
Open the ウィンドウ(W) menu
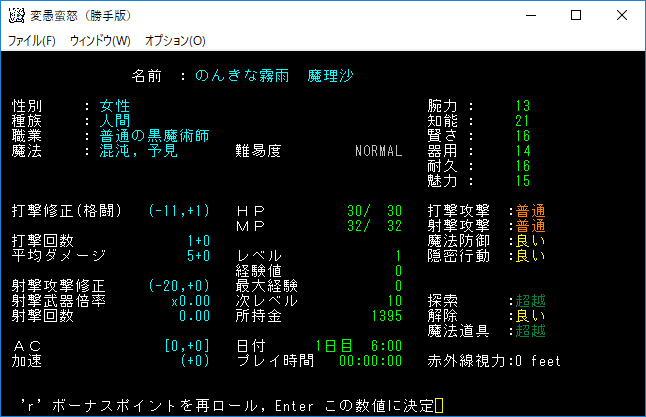pos(100,41)
